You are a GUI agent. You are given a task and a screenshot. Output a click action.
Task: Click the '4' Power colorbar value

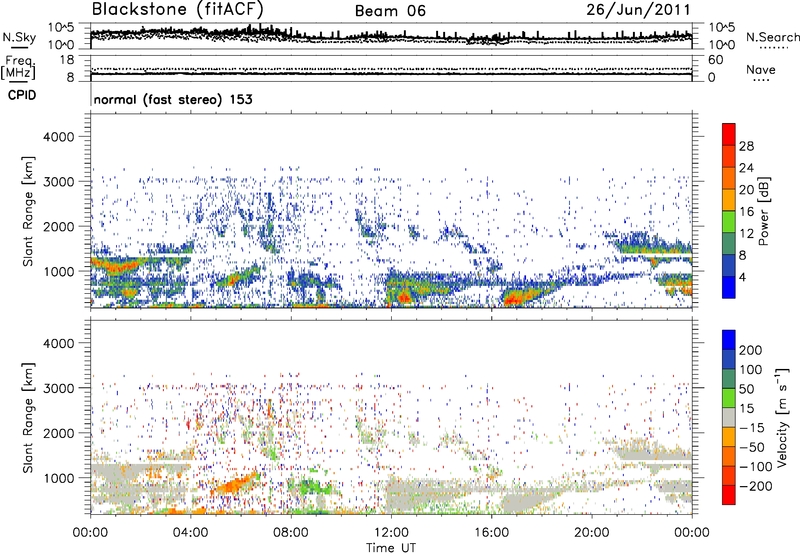click(x=743, y=277)
